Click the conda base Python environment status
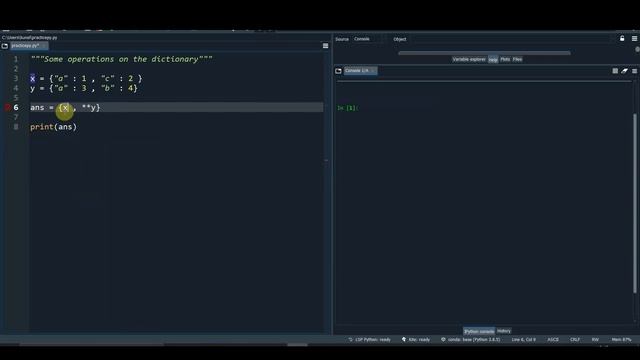Image resolution: width=640 pixels, height=360 pixels. point(470,340)
